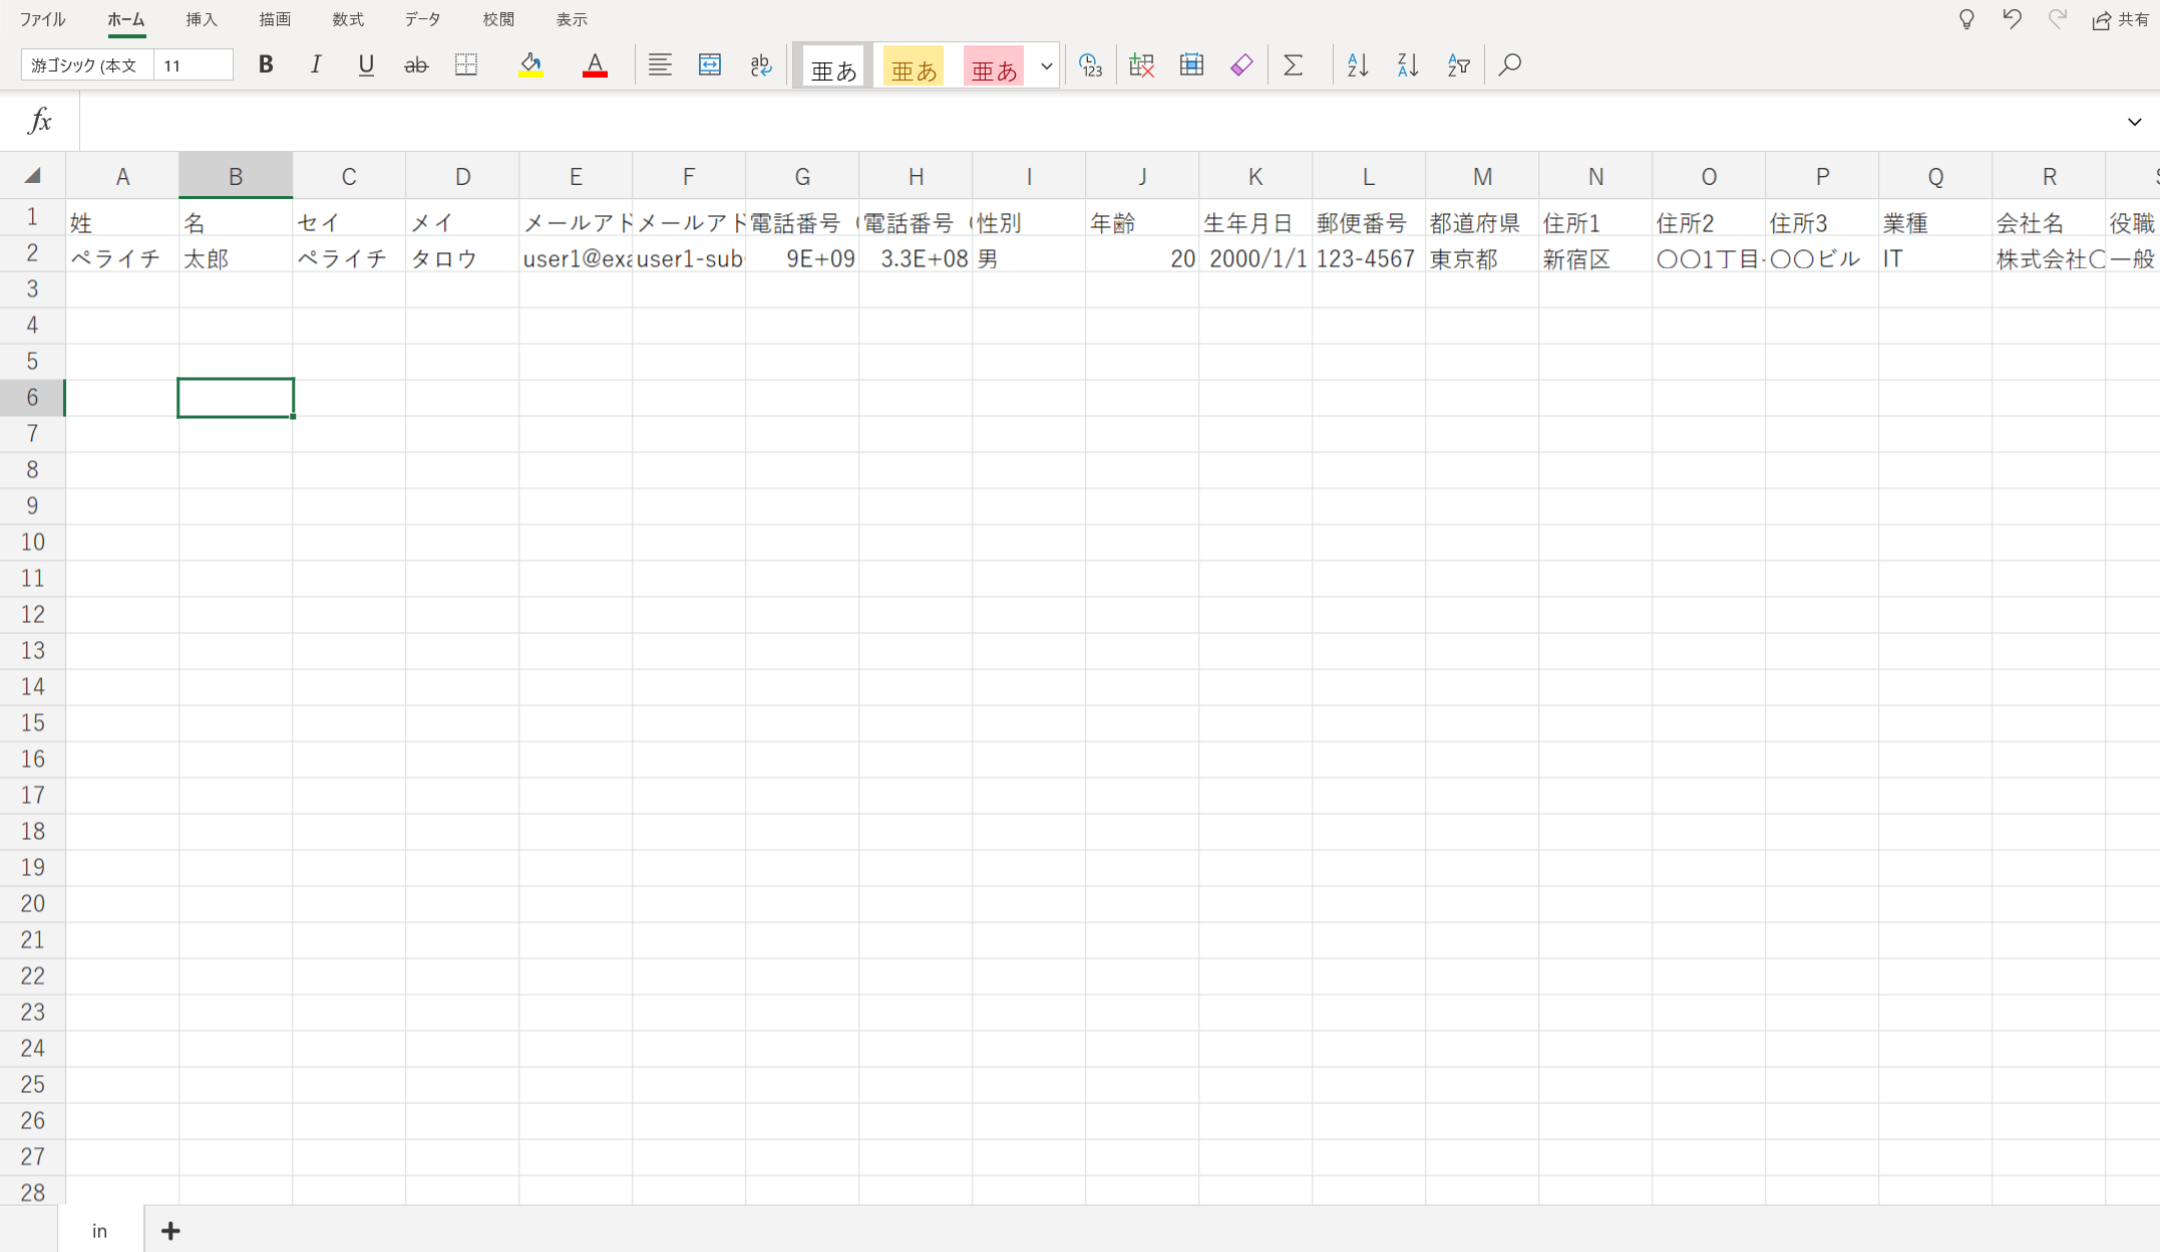
Task: Click the 共有 share button
Action: [2121, 20]
